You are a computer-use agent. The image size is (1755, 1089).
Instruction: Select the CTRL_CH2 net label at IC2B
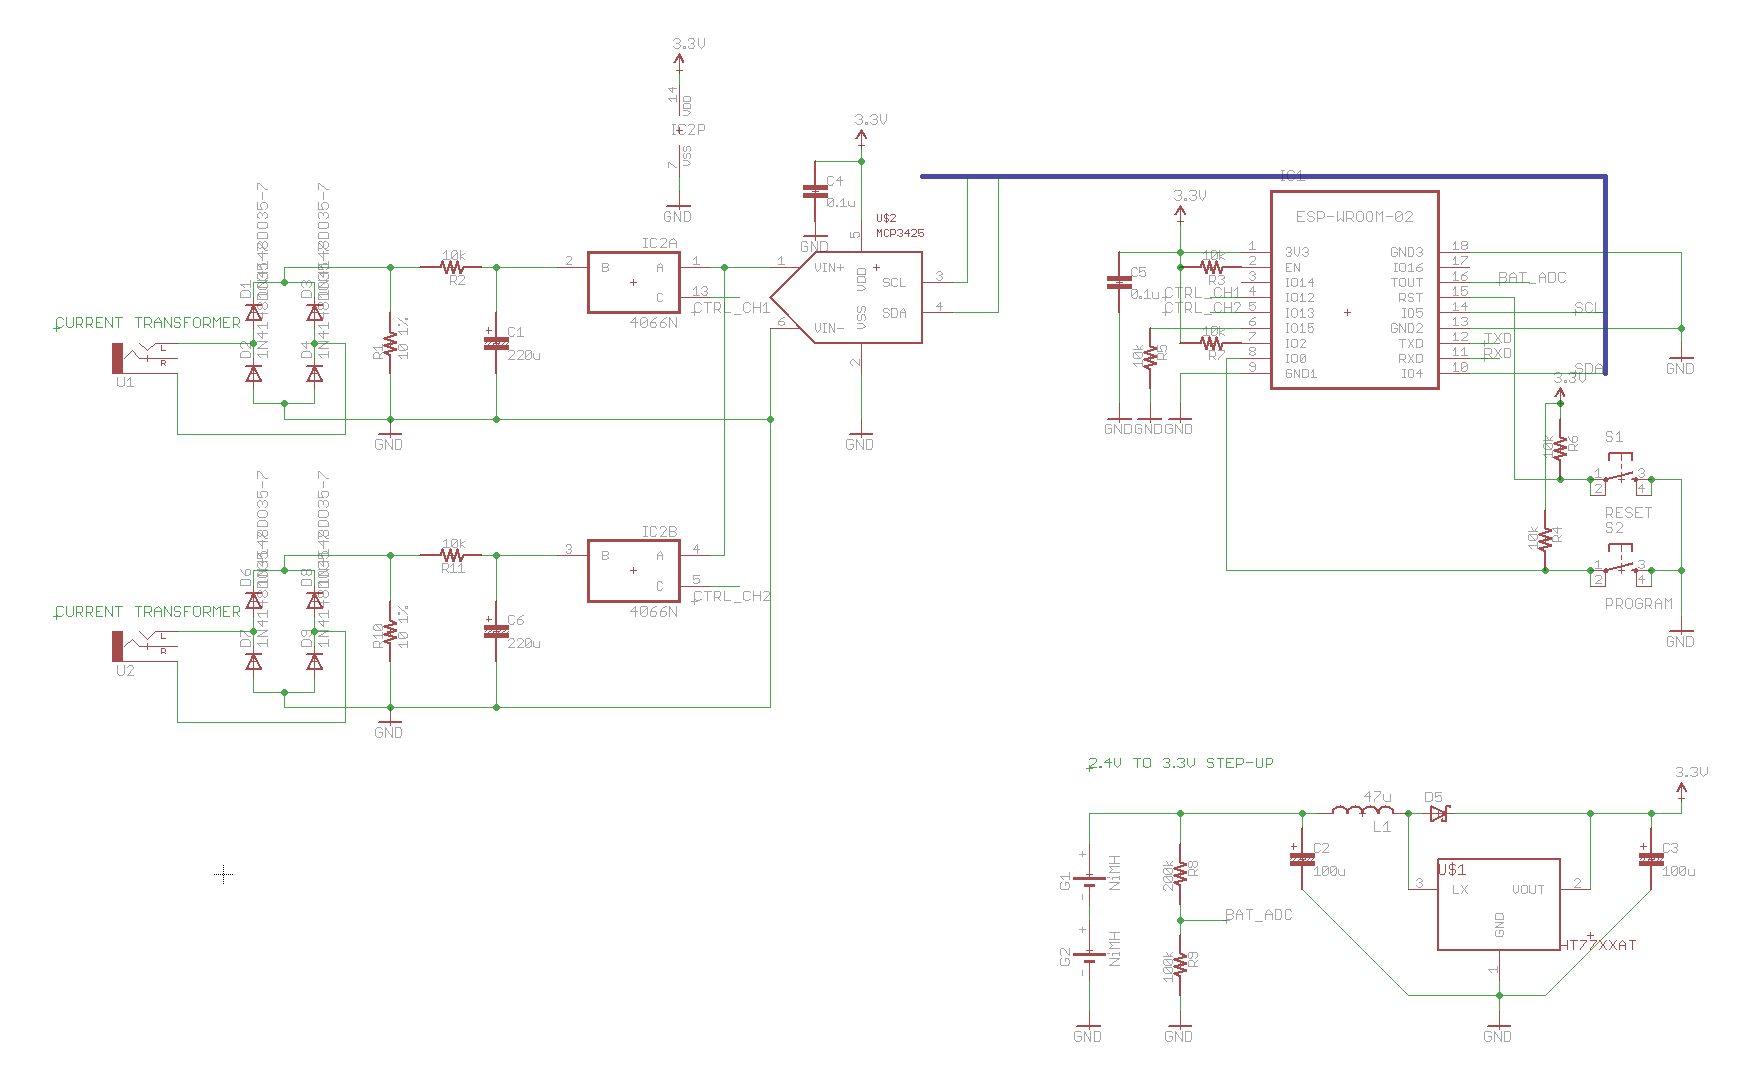coord(731,596)
